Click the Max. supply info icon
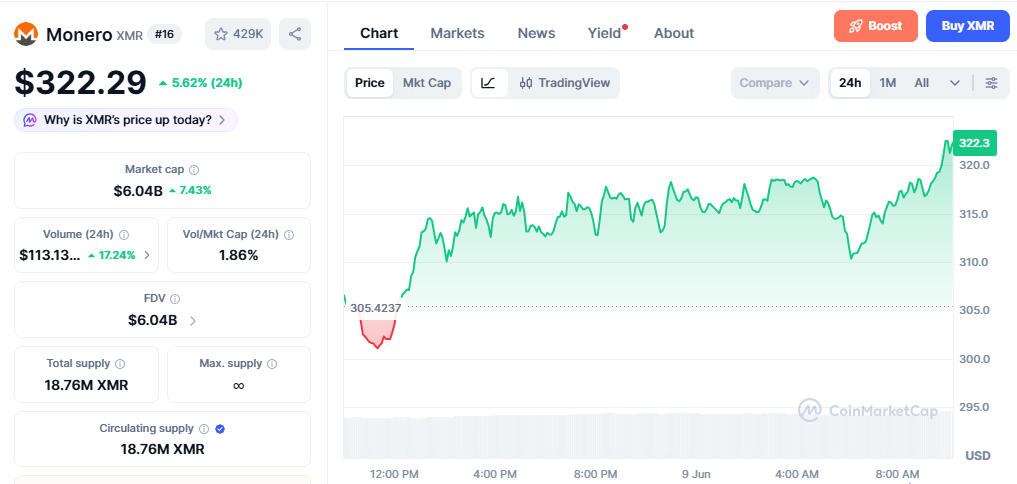Viewport: 1017px width, 484px height. click(x=272, y=363)
